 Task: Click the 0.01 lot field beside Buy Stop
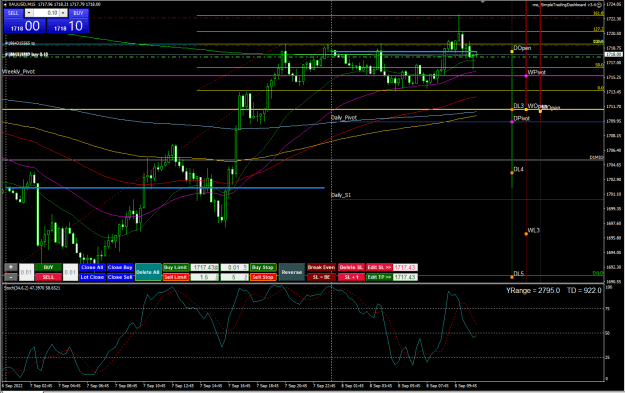pyautogui.click(x=234, y=267)
